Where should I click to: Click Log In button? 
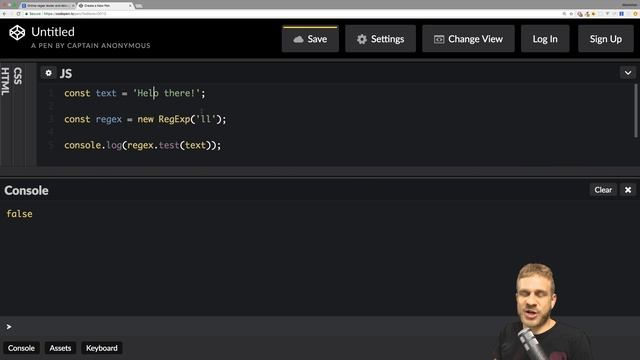[545, 39]
